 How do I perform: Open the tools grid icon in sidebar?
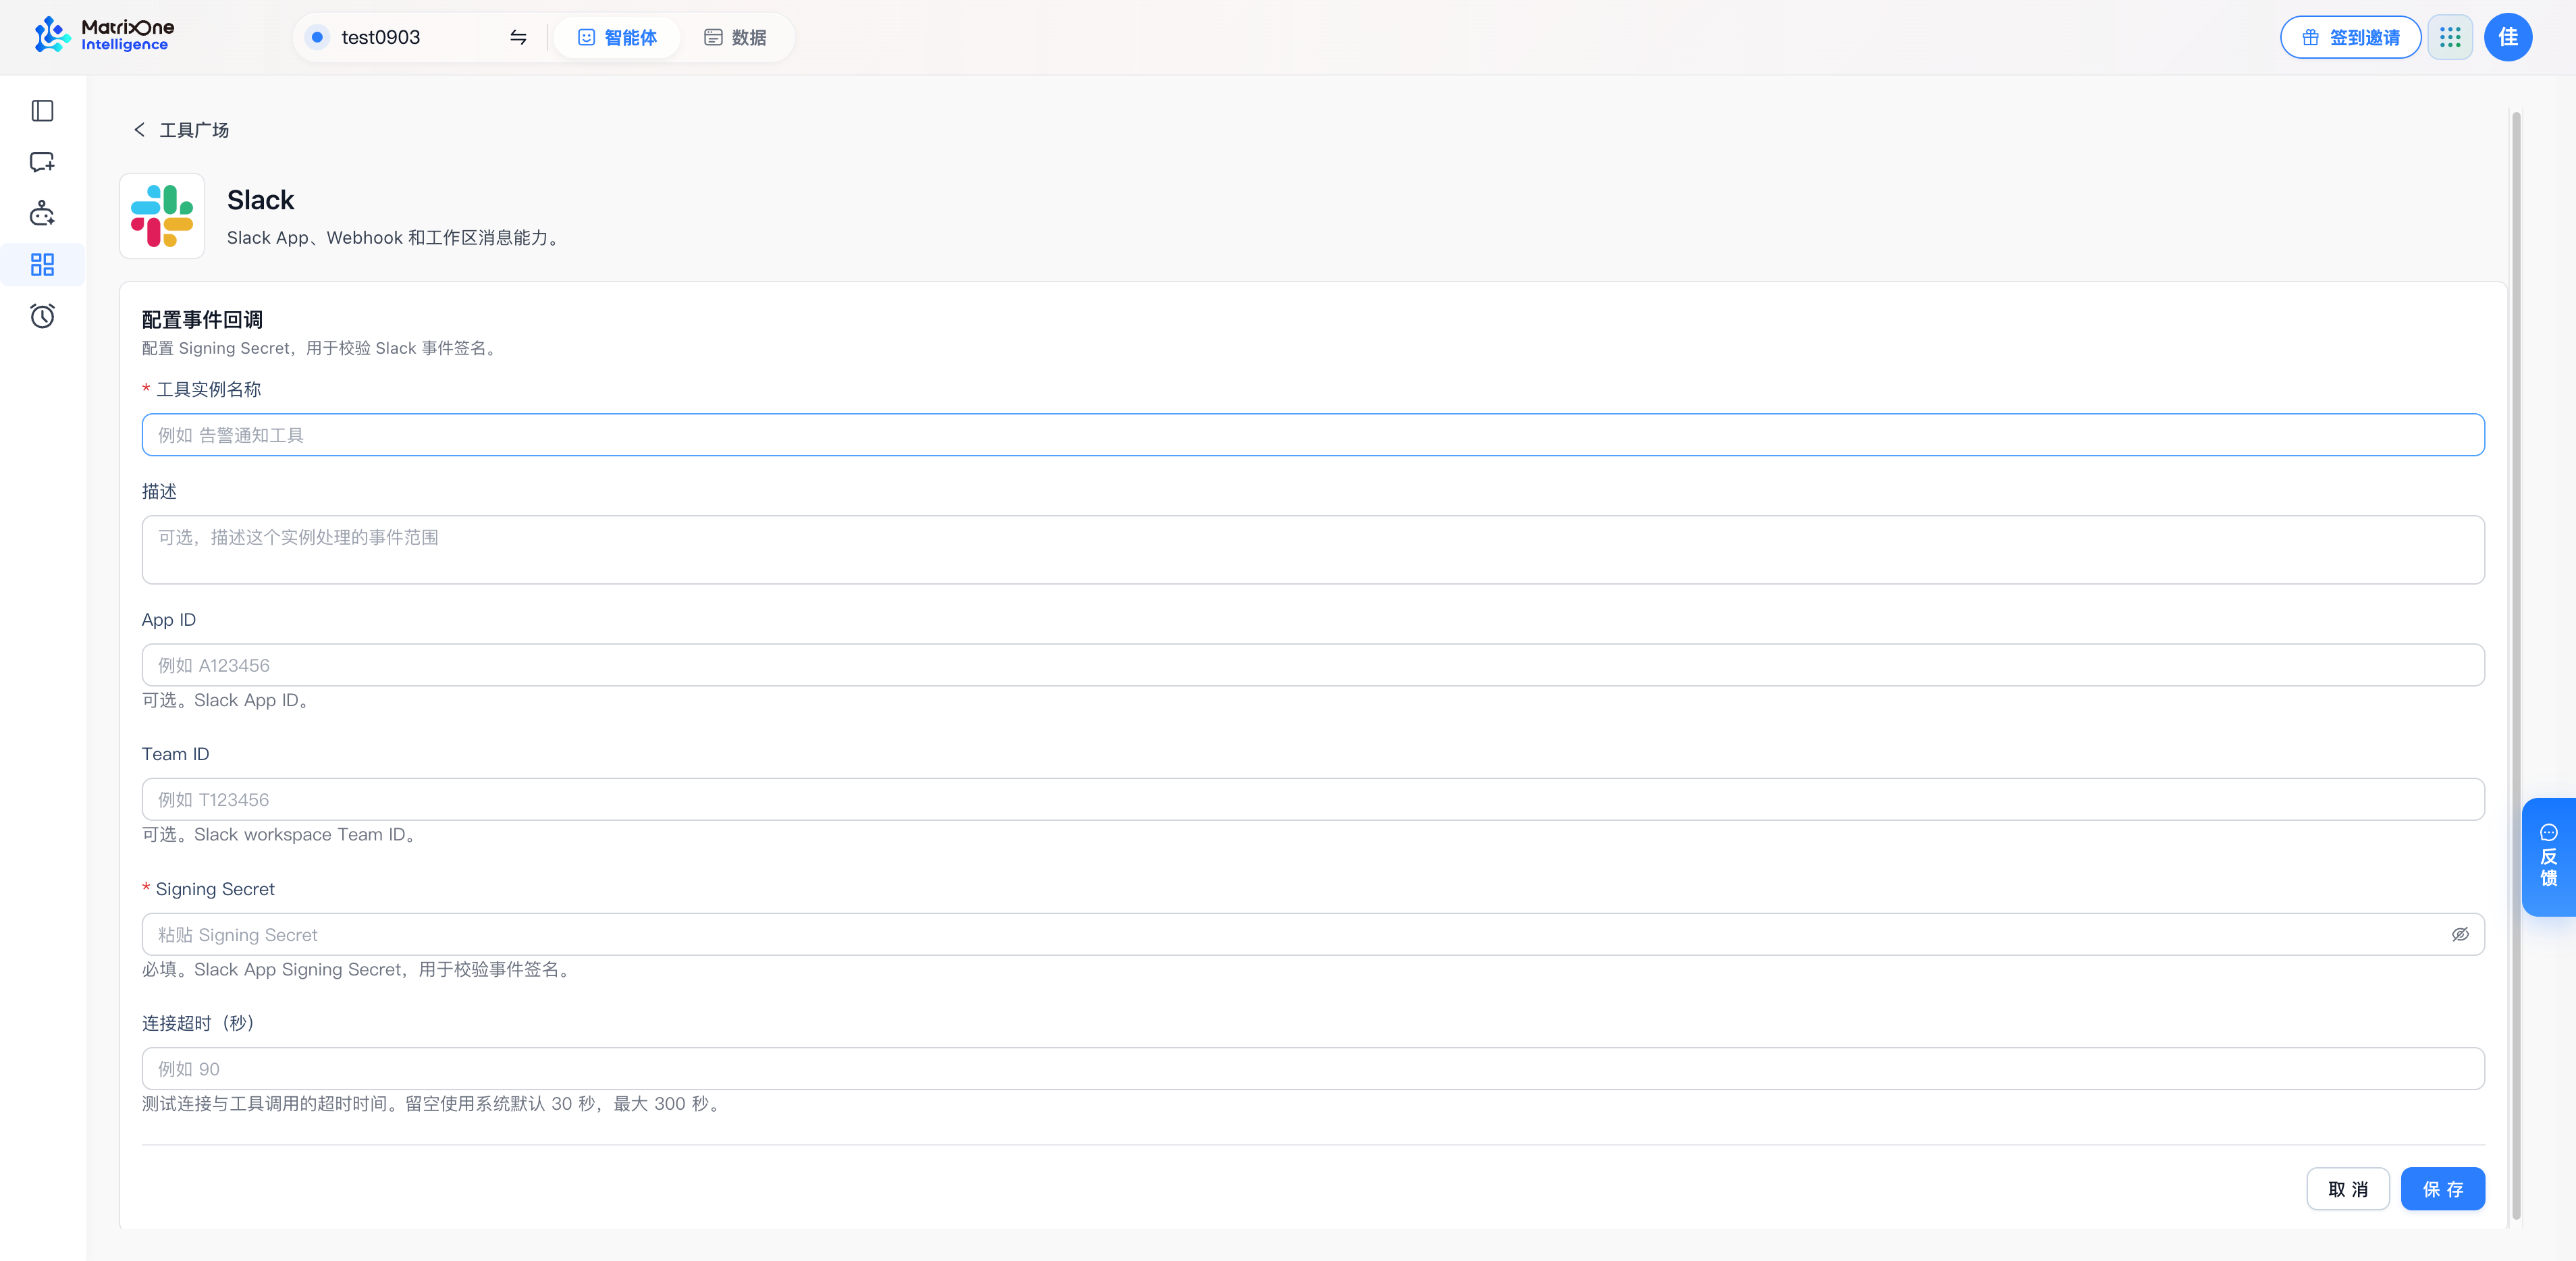tap(42, 265)
